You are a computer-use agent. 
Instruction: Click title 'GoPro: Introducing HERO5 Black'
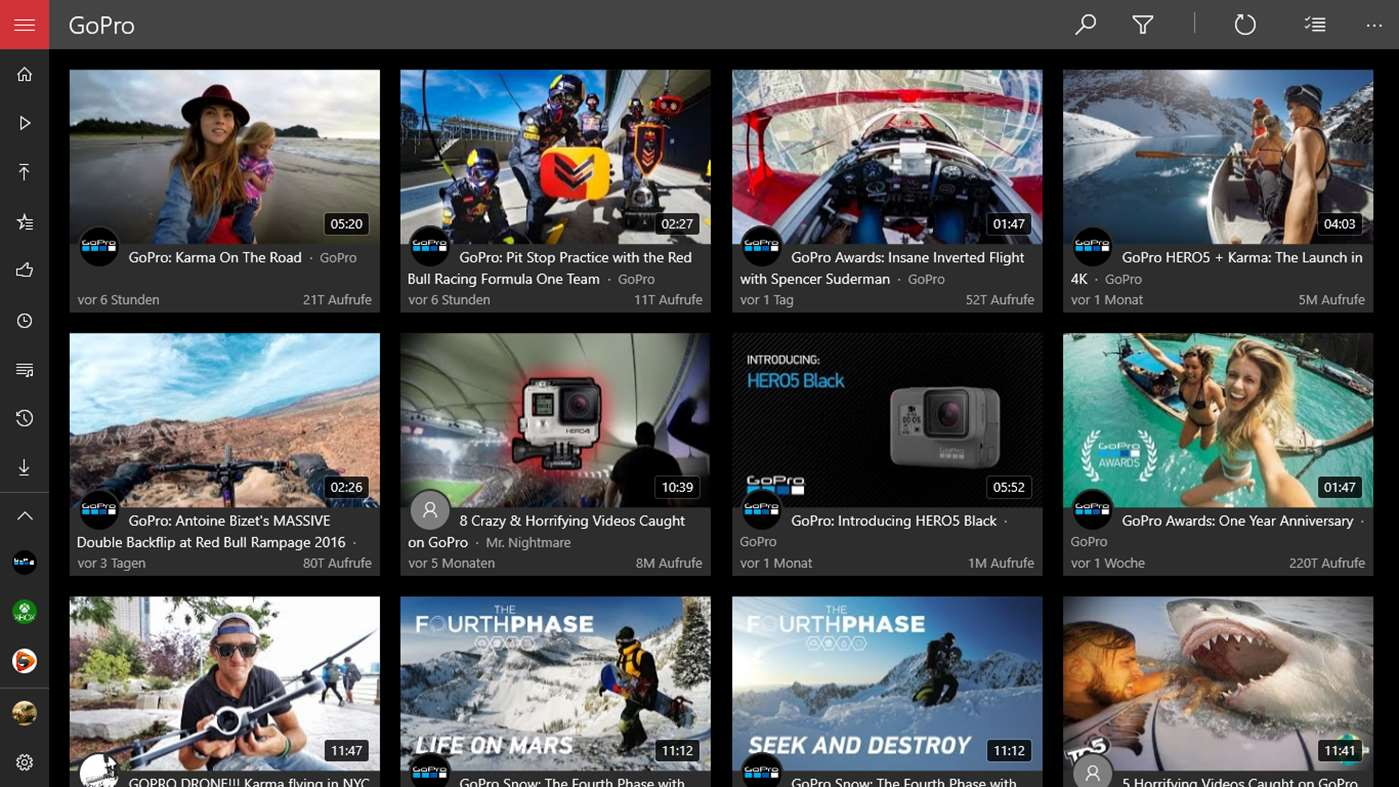coord(894,521)
